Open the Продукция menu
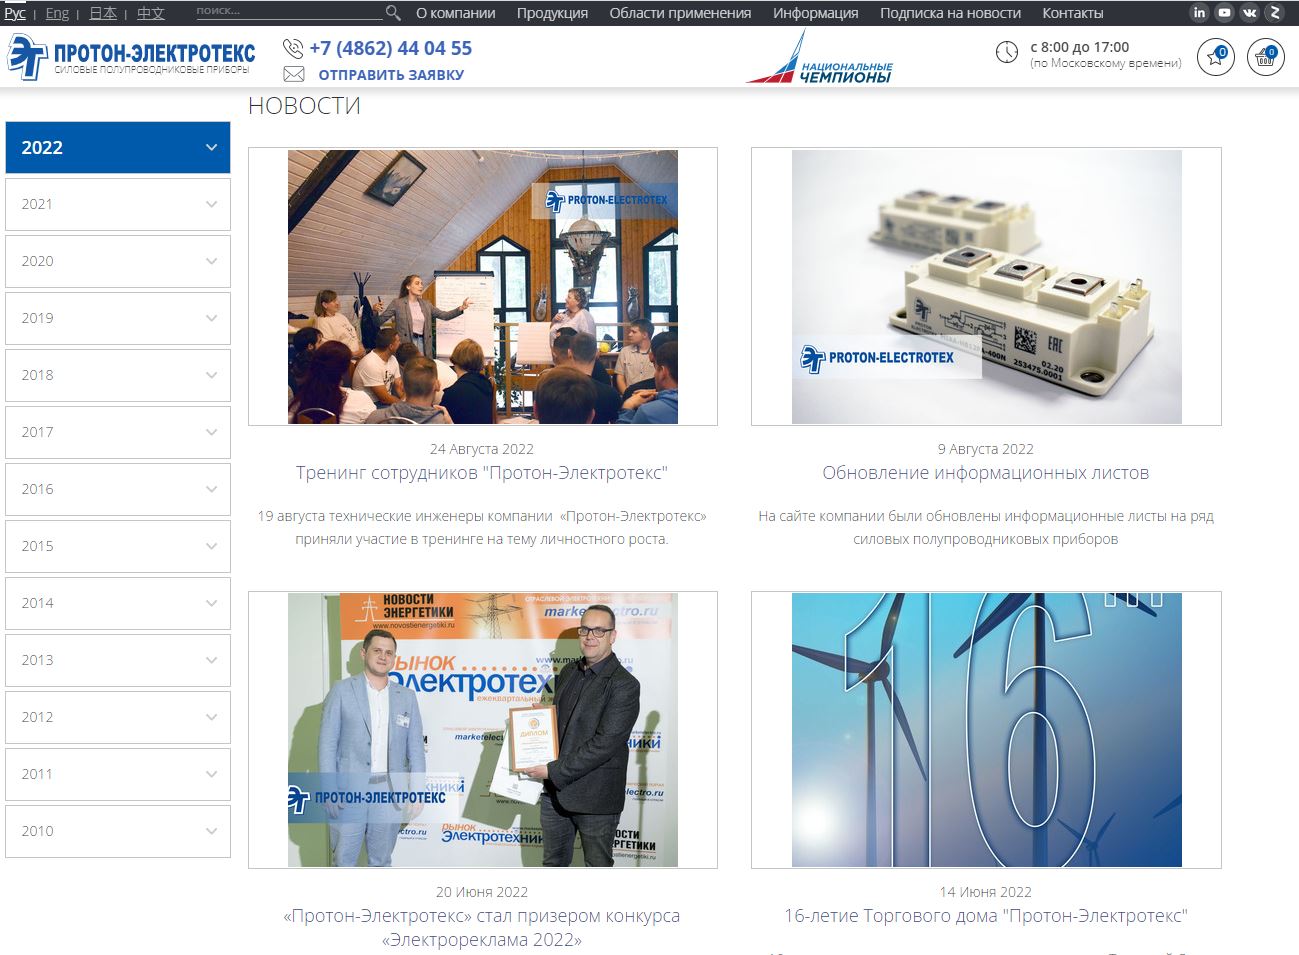The height and width of the screenshot is (955, 1299). pos(552,13)
